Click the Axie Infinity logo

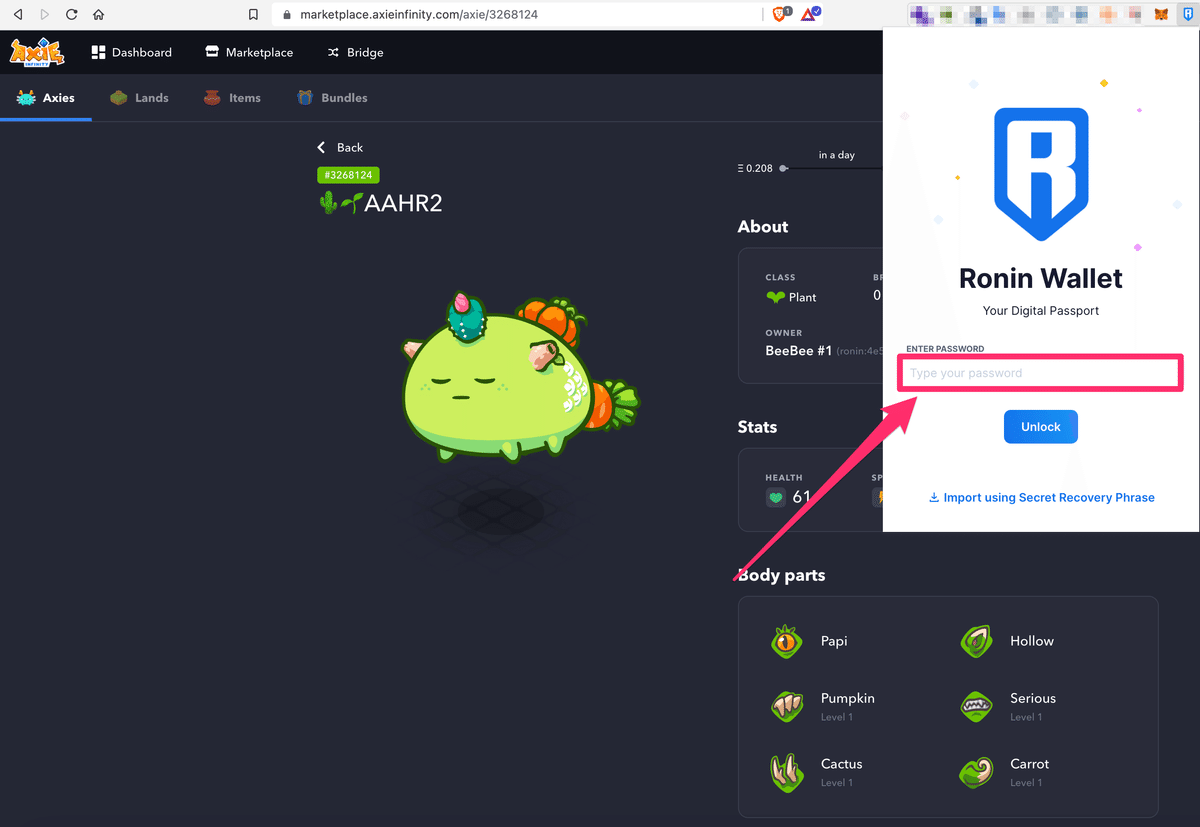point(37,51)
